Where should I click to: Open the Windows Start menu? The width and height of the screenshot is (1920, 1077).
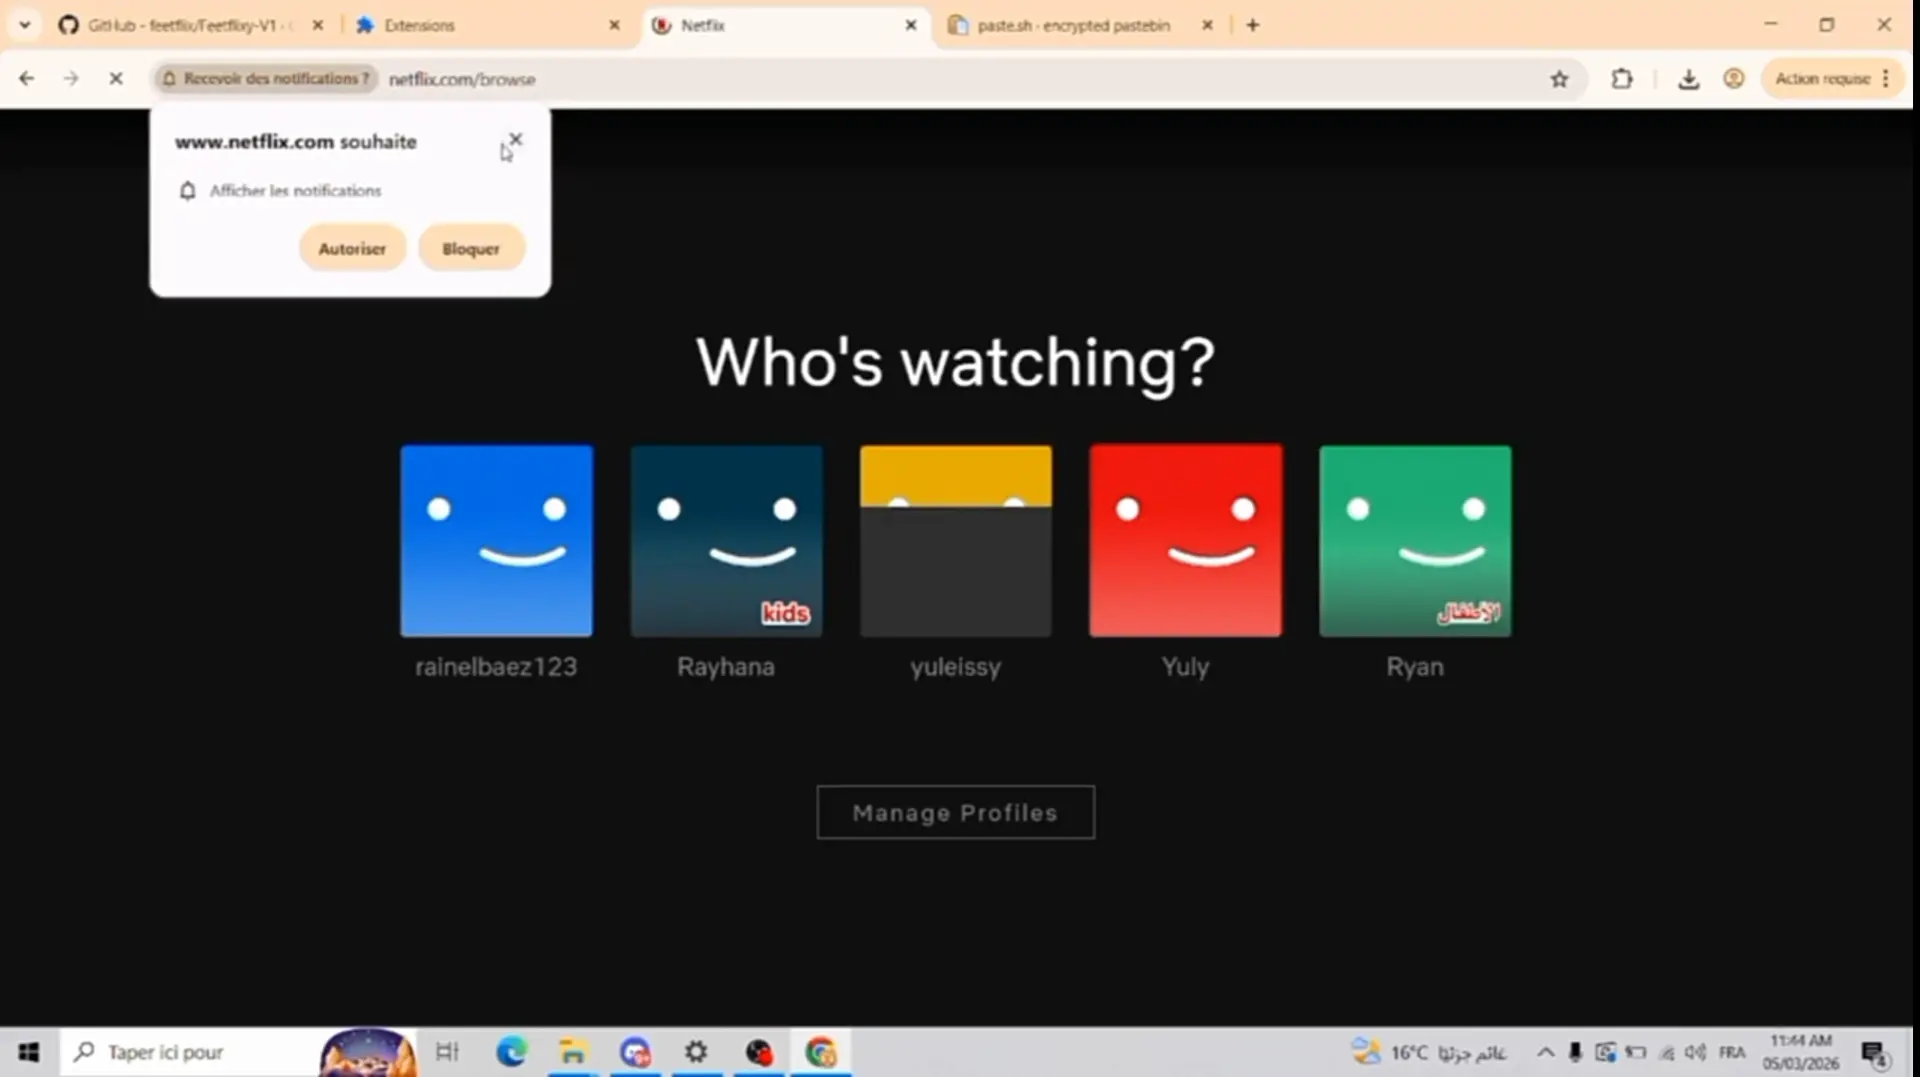(x=29, y=1052)
